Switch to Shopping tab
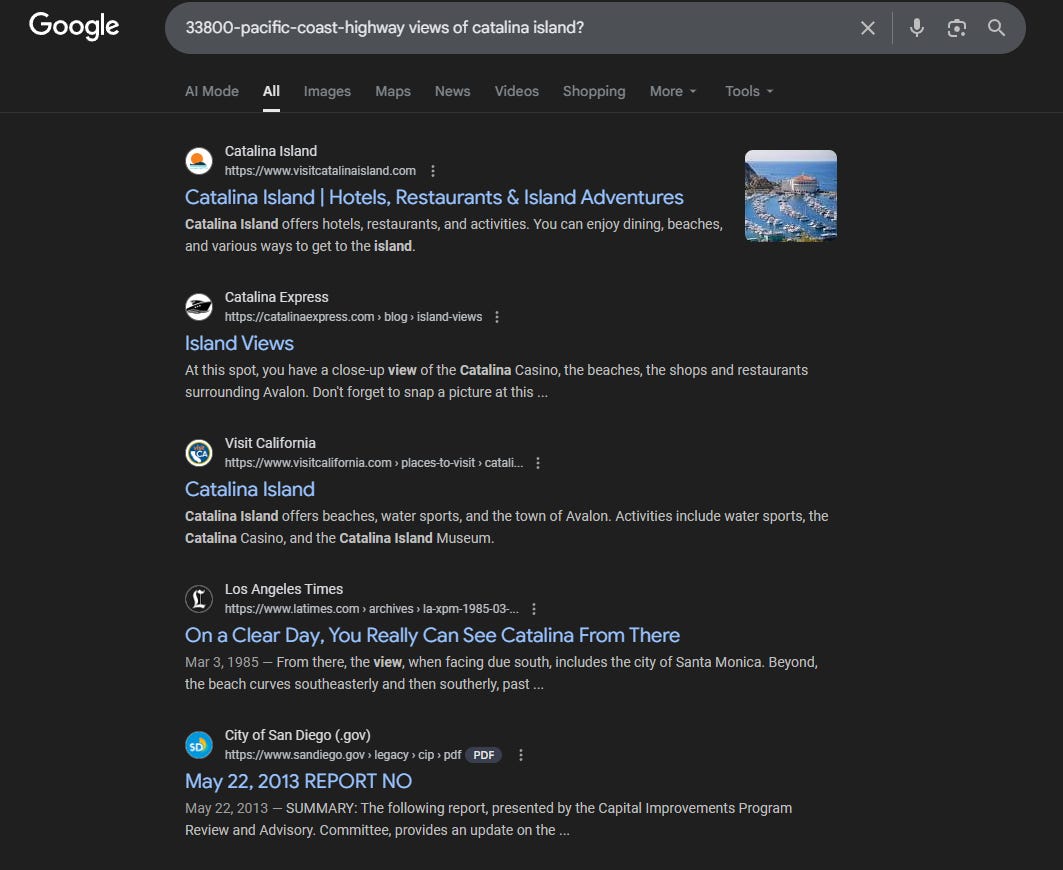This screenshot has height=870, width=1063. coord(594,91)
